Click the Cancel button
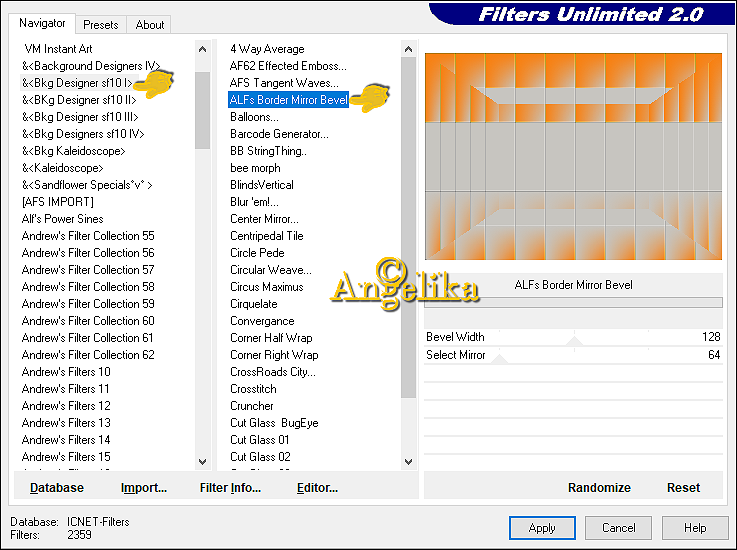 [618, 528]
